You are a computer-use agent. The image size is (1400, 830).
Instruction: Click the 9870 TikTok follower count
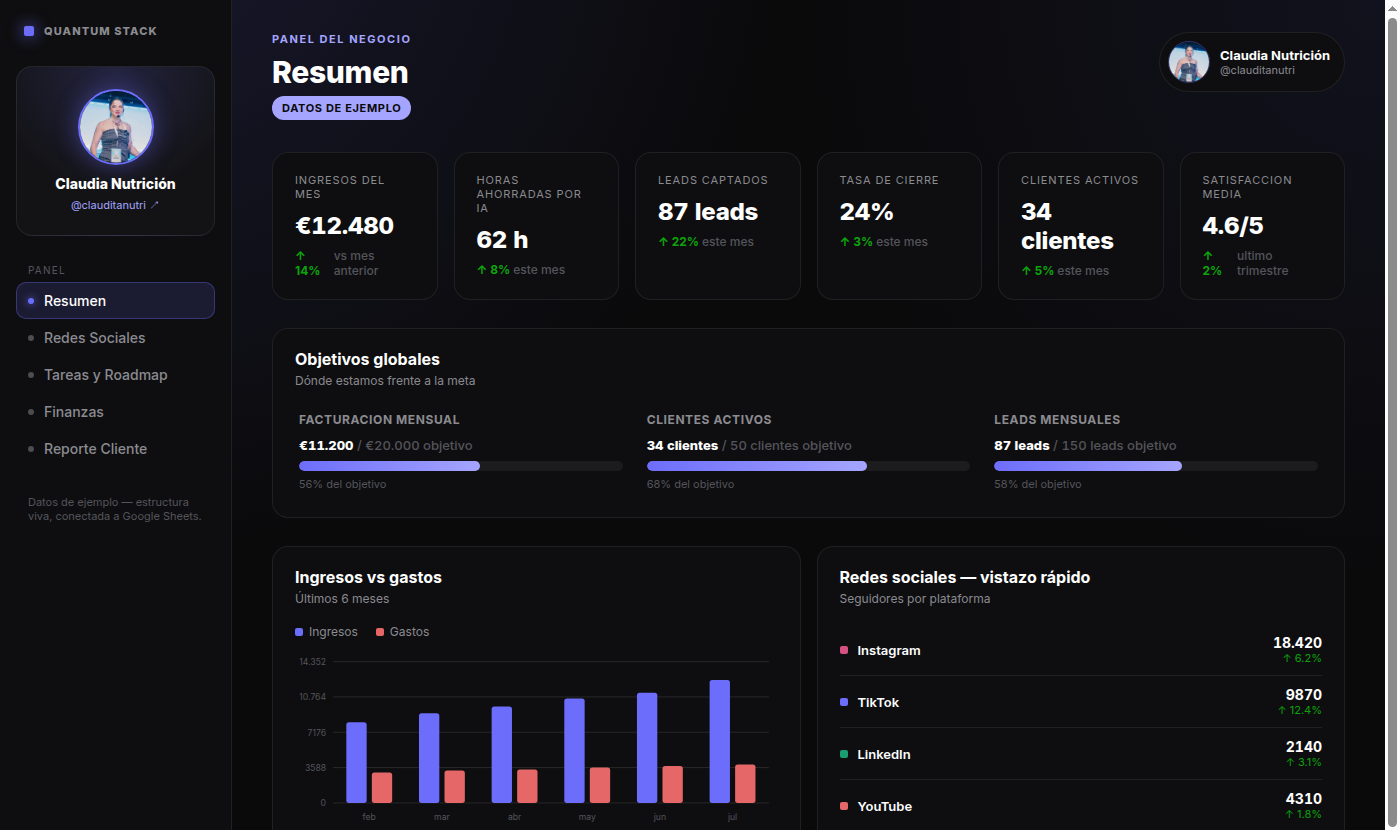[1303, 695]
